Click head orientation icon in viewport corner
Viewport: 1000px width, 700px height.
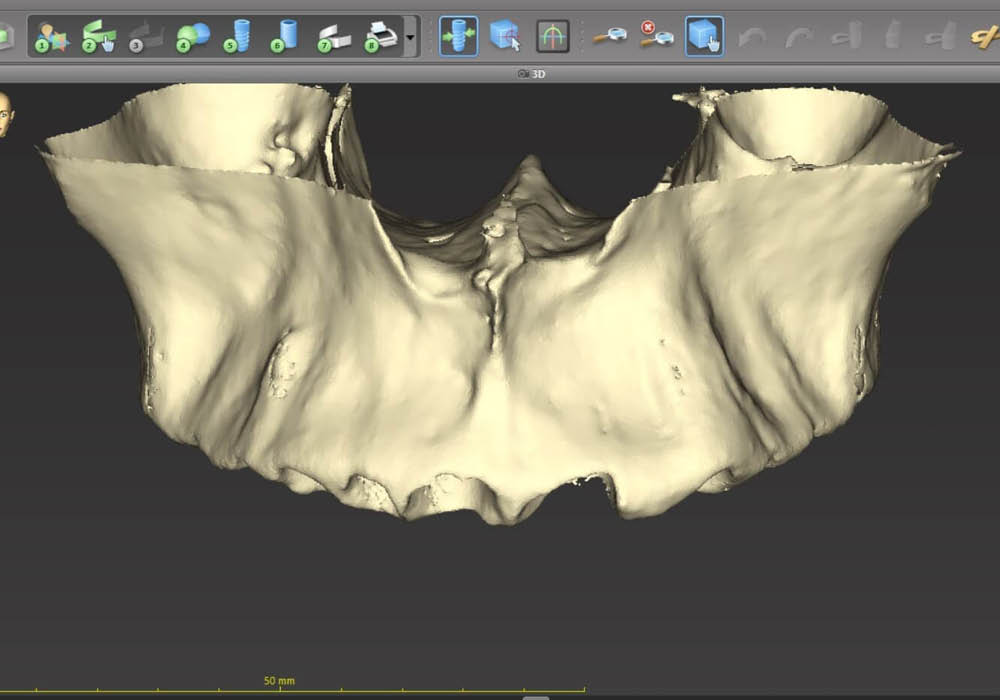pyautogui.click(x=6, y=113)
